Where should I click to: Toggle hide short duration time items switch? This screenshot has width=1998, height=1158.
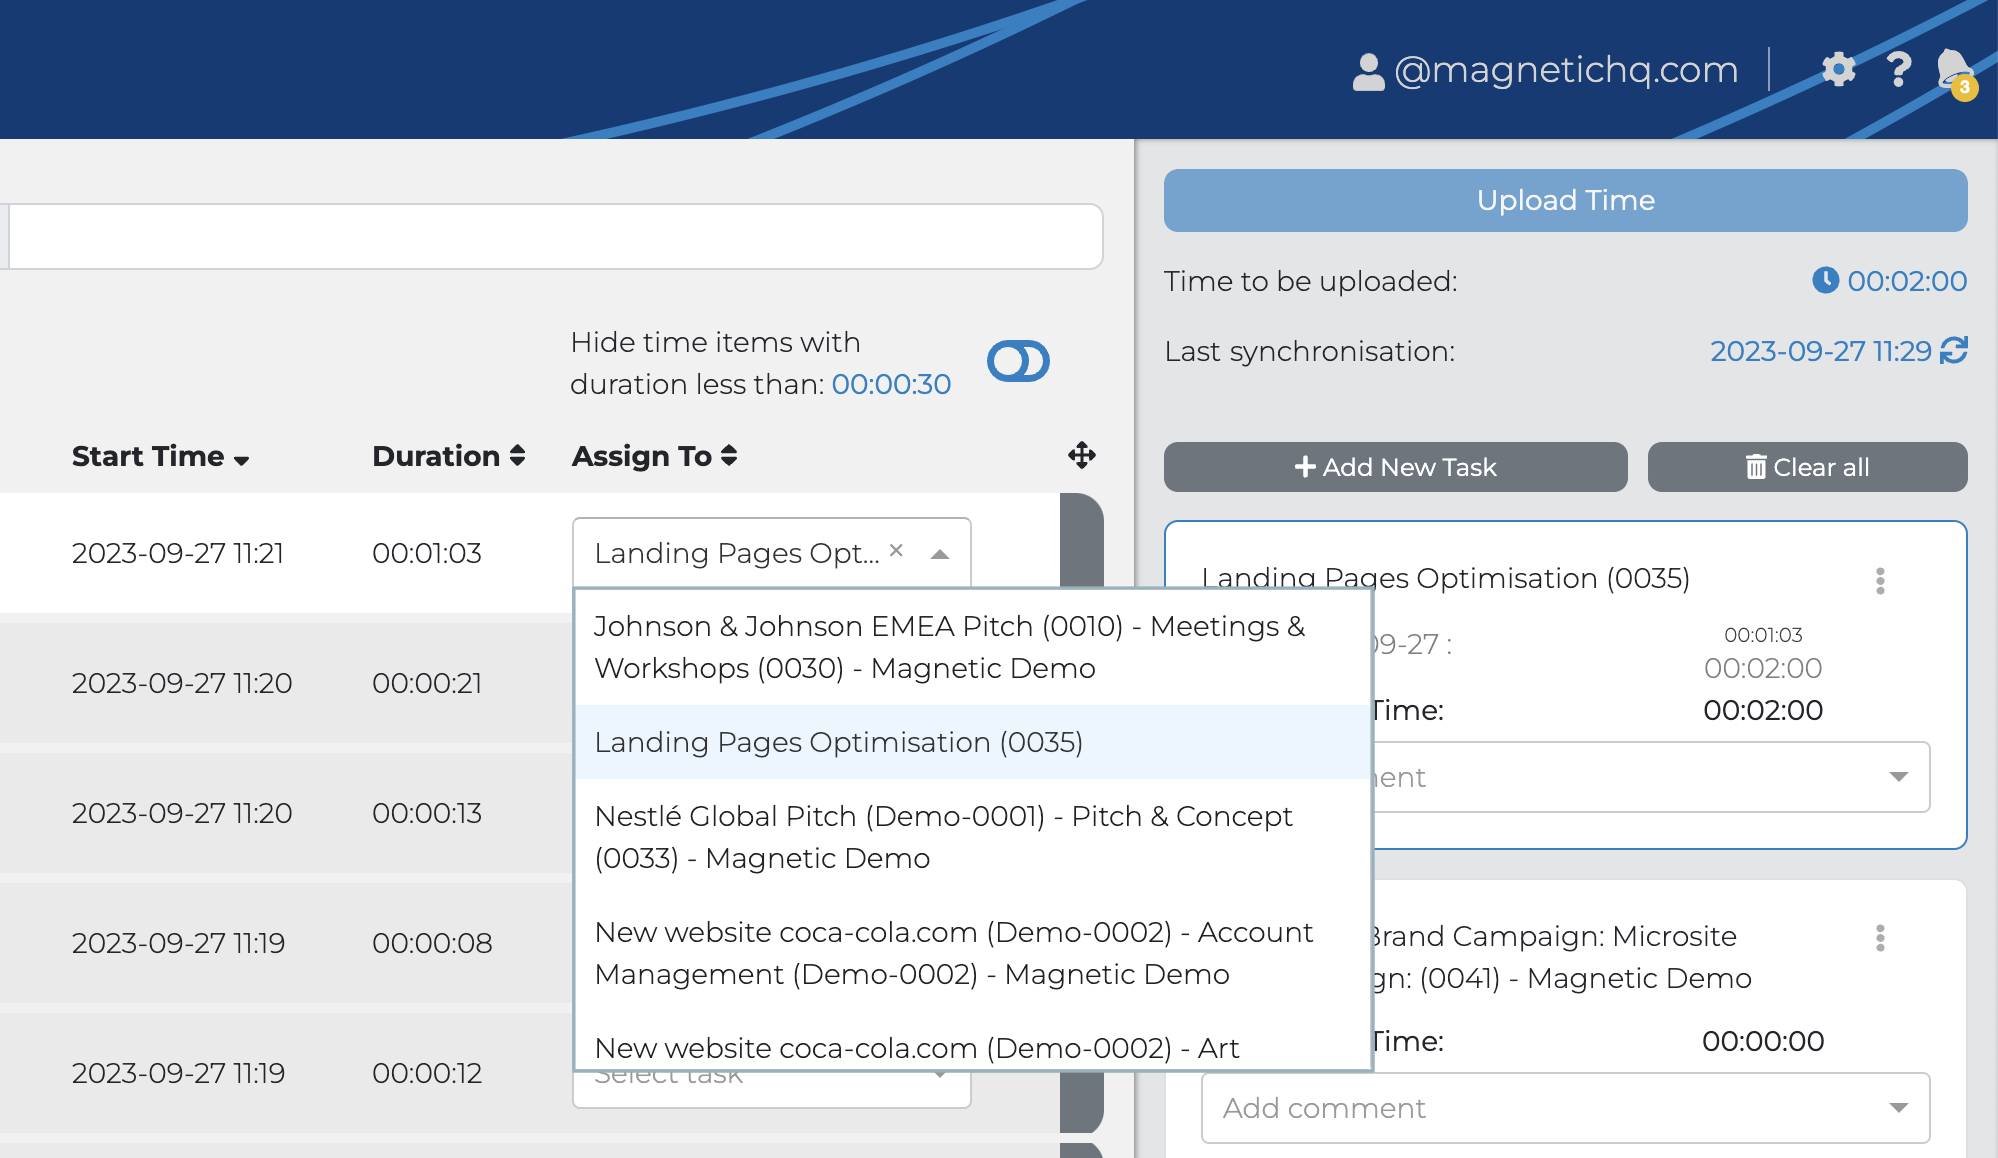click(1018, 361)
